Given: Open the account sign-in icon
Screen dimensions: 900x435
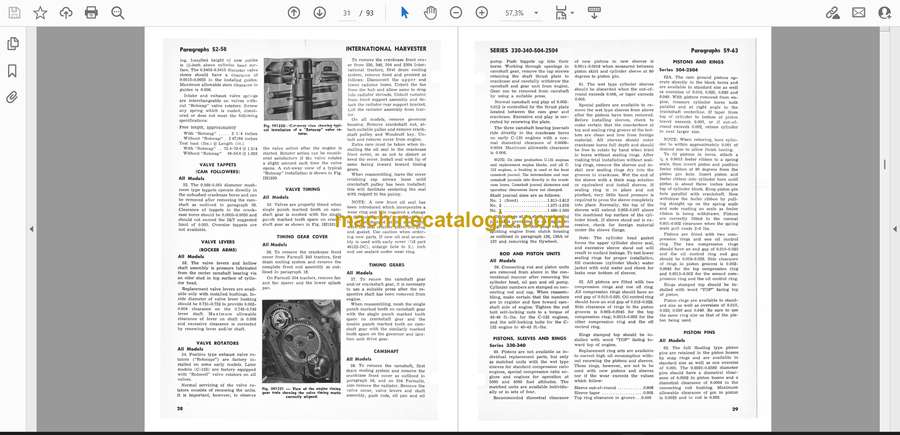Looking at the screenshot, I should point(885,13).
